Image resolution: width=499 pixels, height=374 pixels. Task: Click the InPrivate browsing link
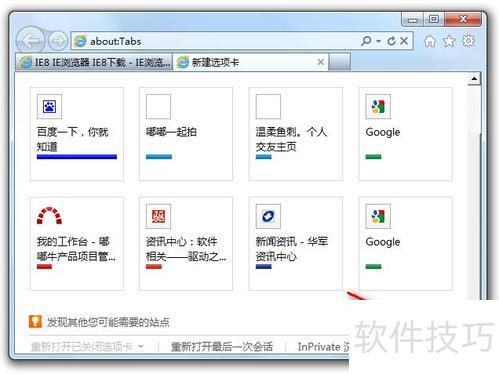[x=323, y=347]
